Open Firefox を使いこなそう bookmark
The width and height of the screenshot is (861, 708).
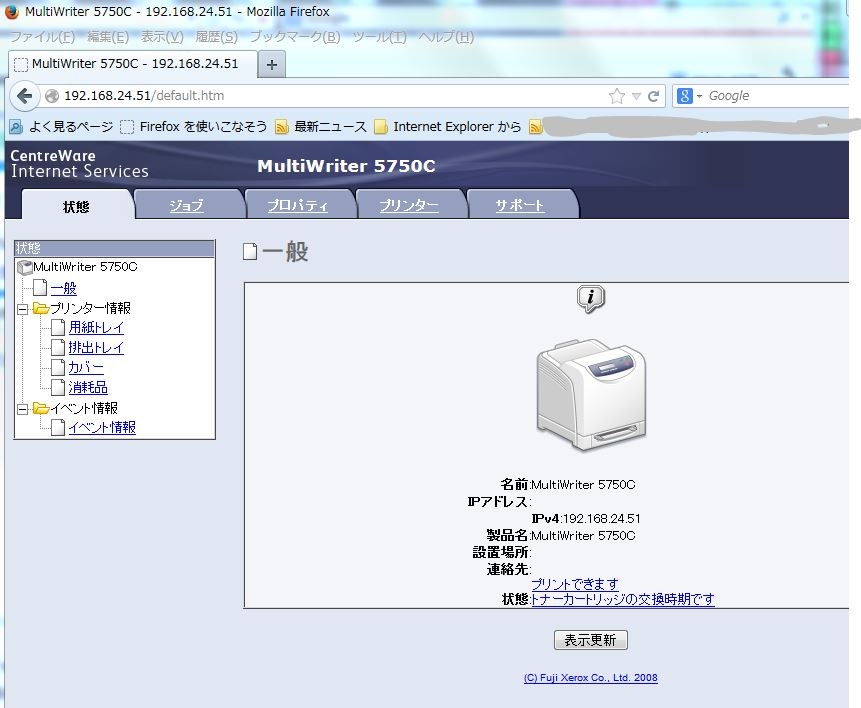193,127
